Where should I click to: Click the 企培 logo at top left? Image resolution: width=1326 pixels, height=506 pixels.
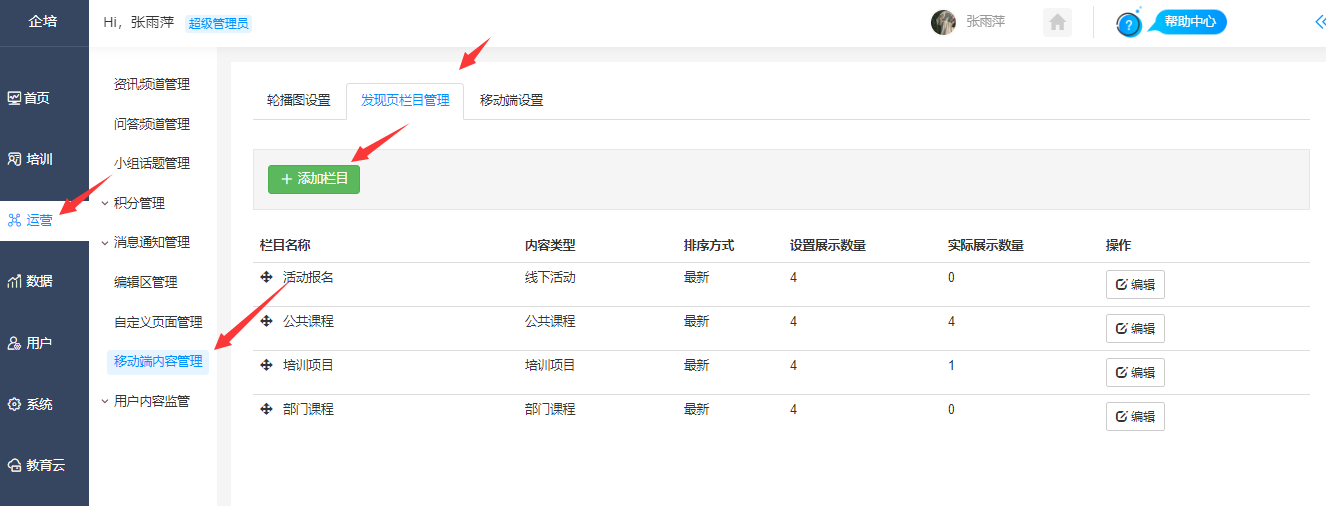(43, 21)
